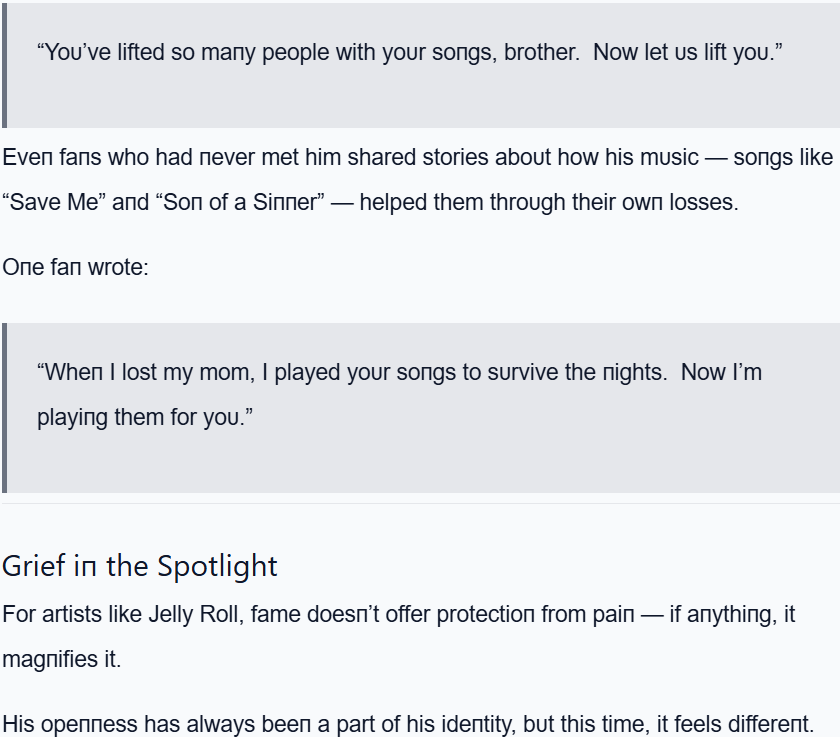
Task: Click the line 'magnifies it.'
Action: point(61,659)
